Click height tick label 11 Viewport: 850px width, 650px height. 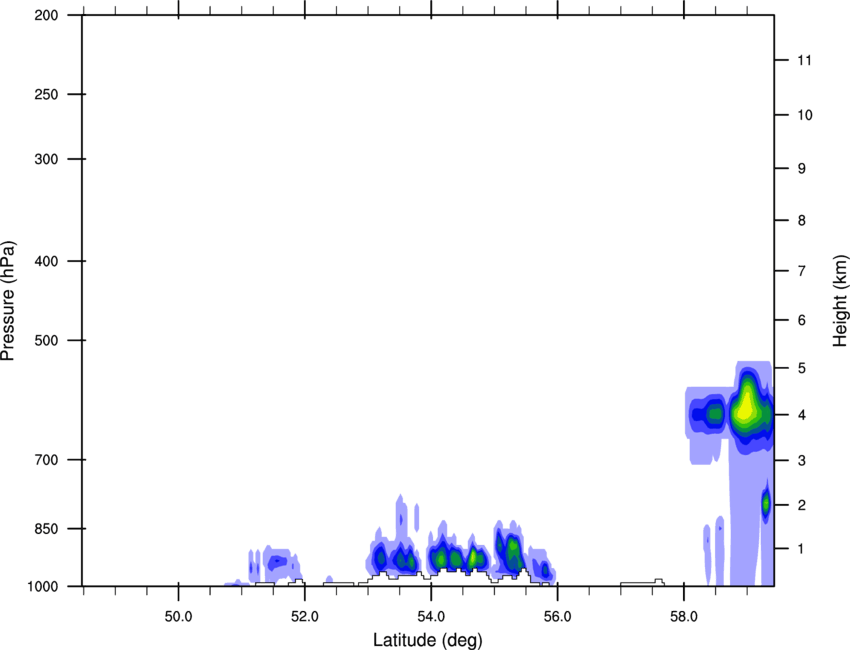(804, 60)
